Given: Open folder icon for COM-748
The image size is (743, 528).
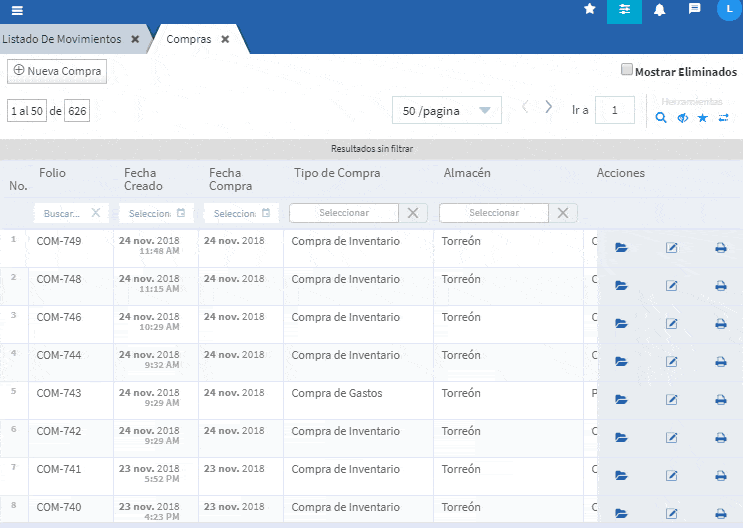Looking at the screenshot, I should (x=621, y=285).
